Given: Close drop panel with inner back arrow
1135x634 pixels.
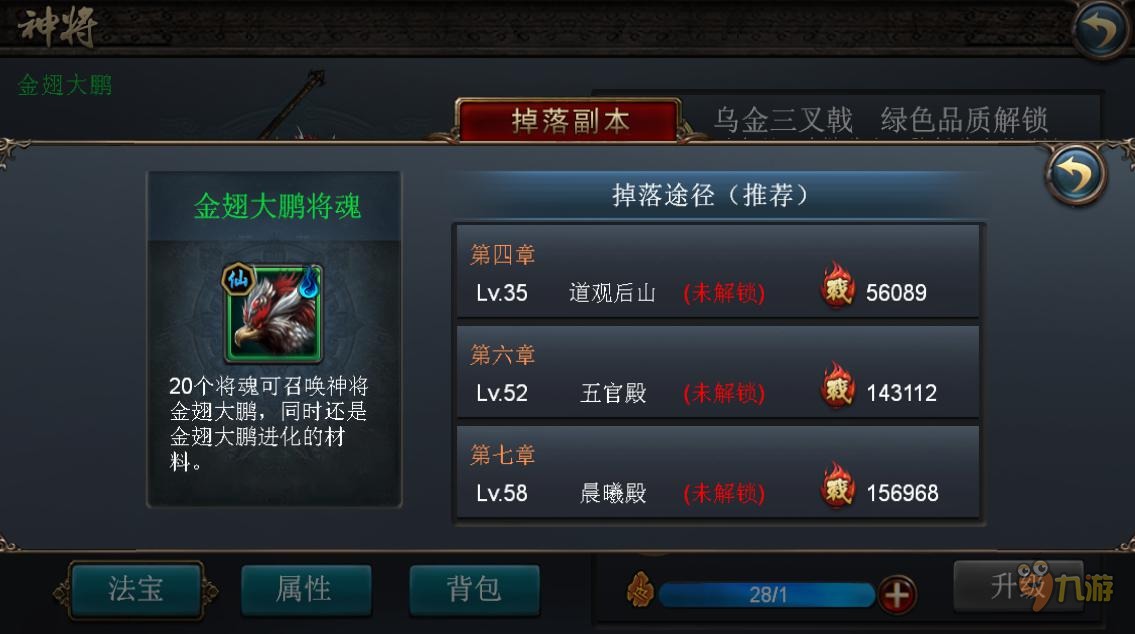Looking at the screenshot, I should coord(1076,174).
